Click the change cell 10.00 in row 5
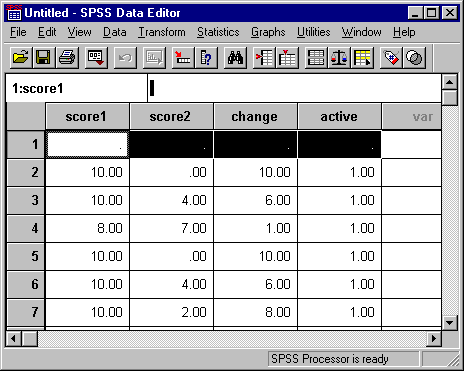The width and height of the screenshot is (464, 371). pyautogui.click(x=255, y=256)
